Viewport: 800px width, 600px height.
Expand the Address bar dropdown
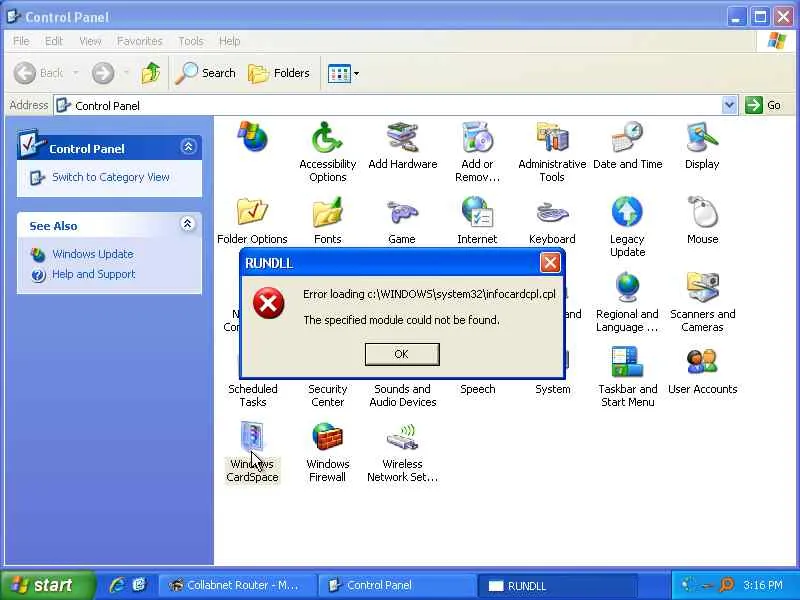(730, 105)
